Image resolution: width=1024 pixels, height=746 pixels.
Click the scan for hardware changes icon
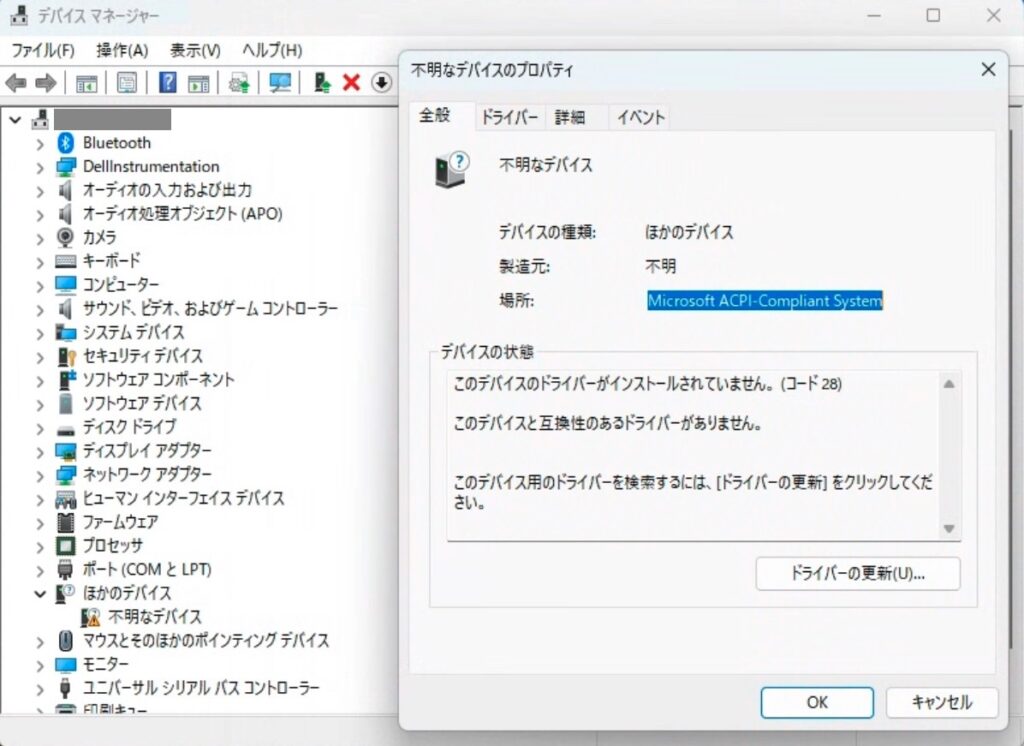pos(280,83)
